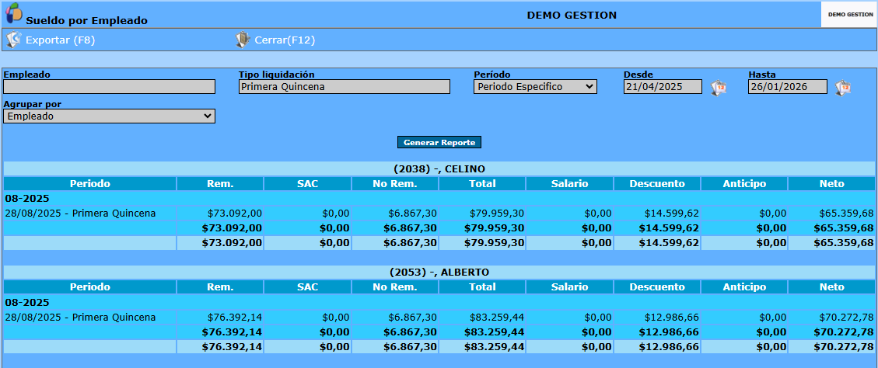The width and height of the screenshot is (878, 368).
Task: Click the non-bold $65.359,68 net for CELINO
Action: pyautogui.click(x=846, y=213)
